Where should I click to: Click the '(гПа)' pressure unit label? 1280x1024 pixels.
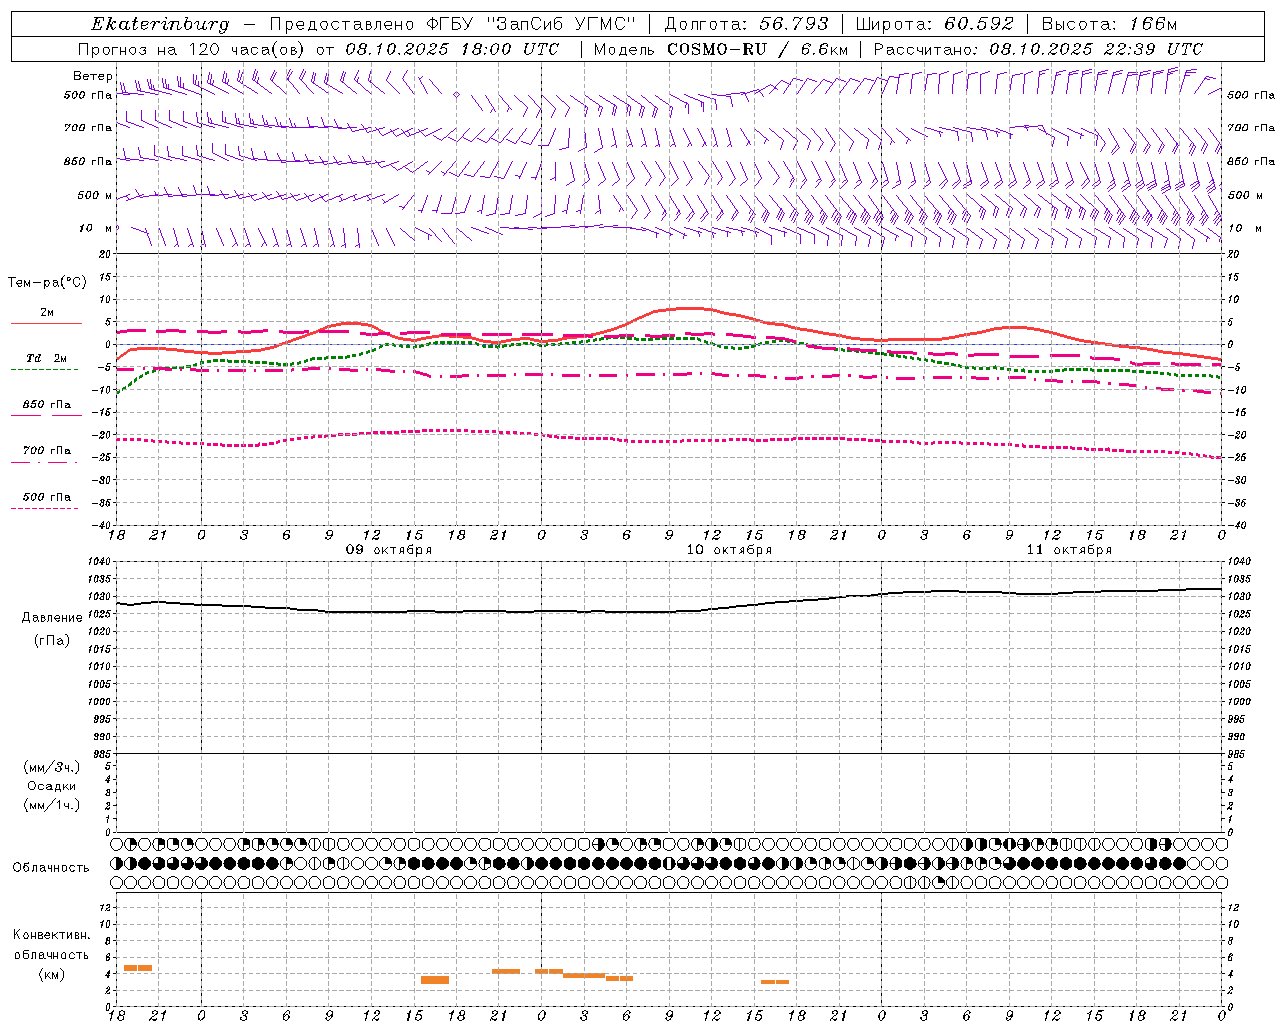[52, 640]
